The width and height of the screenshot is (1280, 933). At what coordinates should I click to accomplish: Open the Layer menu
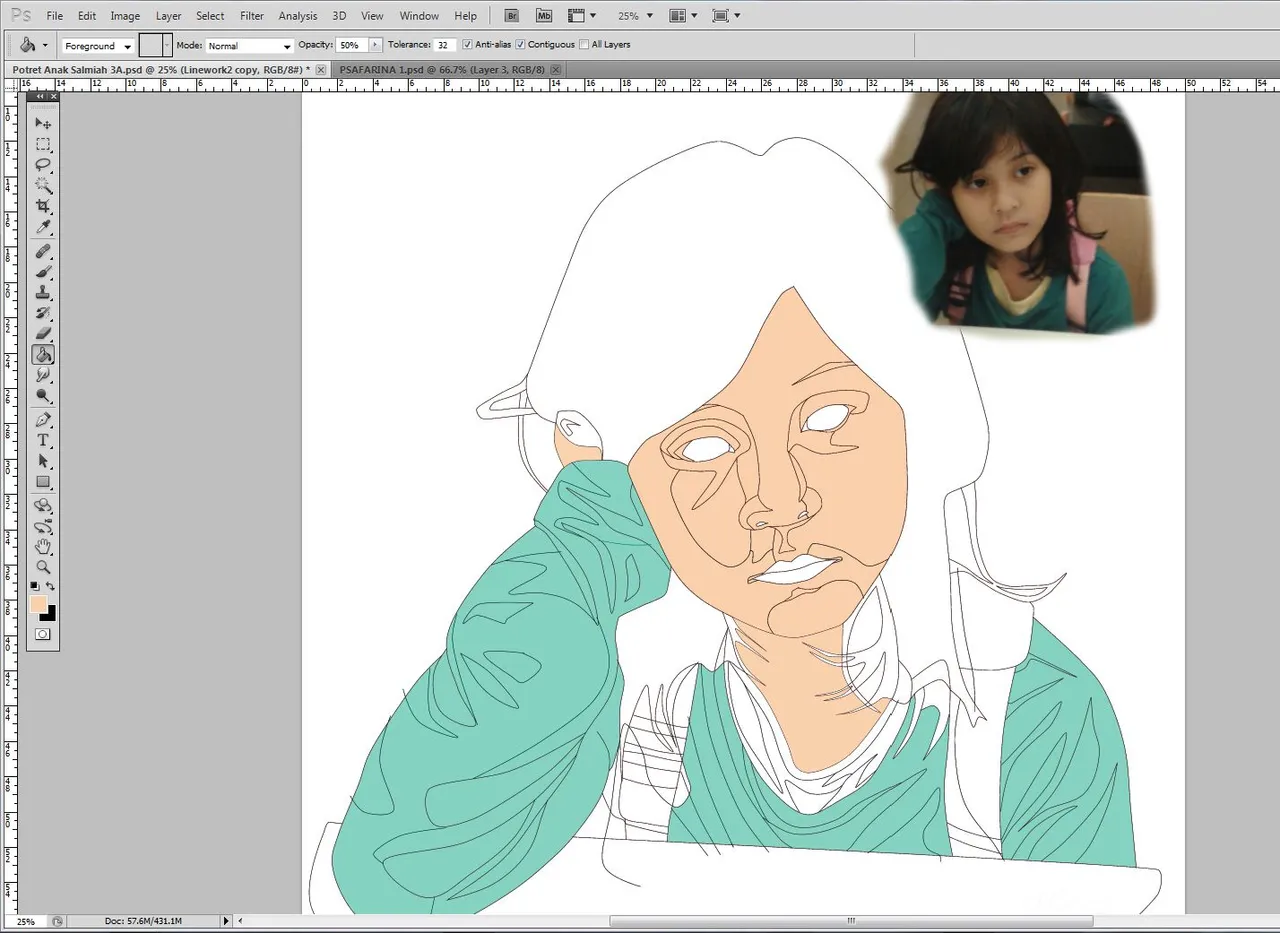(168, 16)
